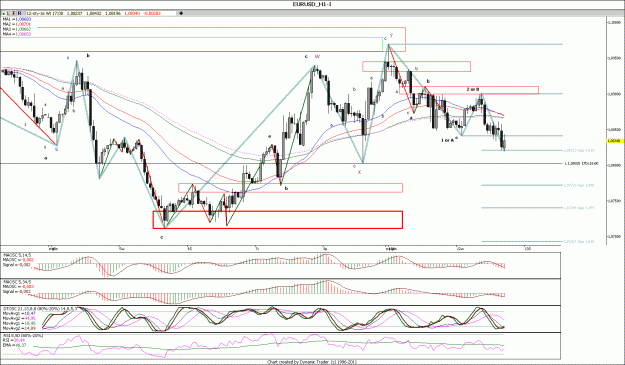The width and height of the screenshot is (625, 365).
Task: Click the MAOSC 5,34,5 indicator title
Action: click(x=16, y=282)
